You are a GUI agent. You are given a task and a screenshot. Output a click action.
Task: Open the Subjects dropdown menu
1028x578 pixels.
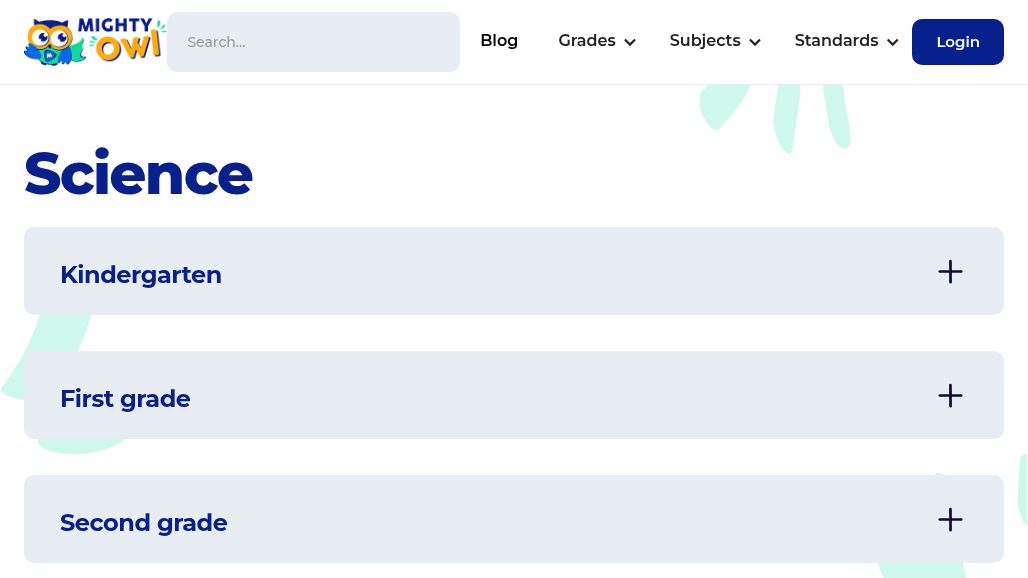tap(705, 40)
